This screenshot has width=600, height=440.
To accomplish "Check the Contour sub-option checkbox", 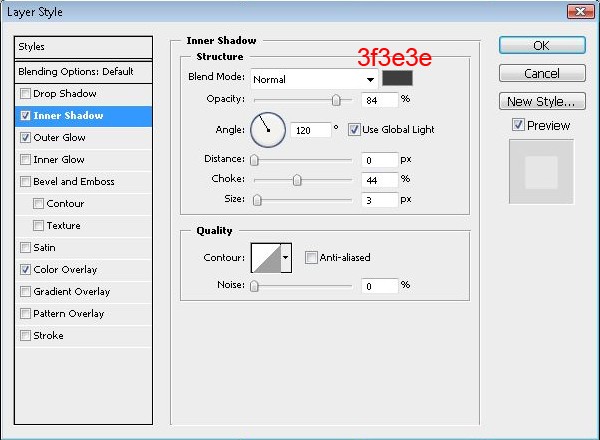I will tap(38, 204).
